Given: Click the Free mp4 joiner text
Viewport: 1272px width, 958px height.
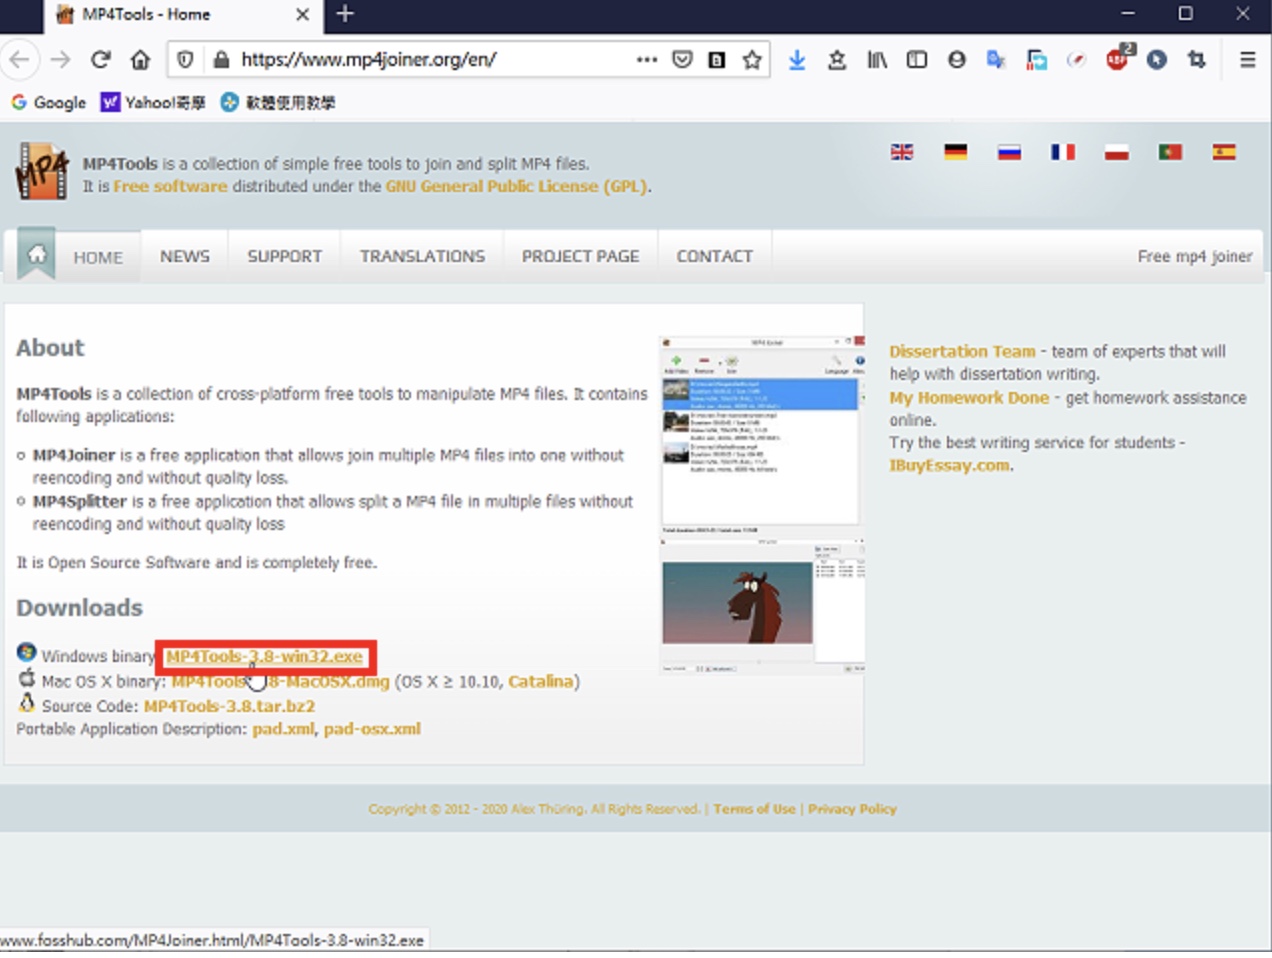Looking at the screenshot, I should (1195, 256).
